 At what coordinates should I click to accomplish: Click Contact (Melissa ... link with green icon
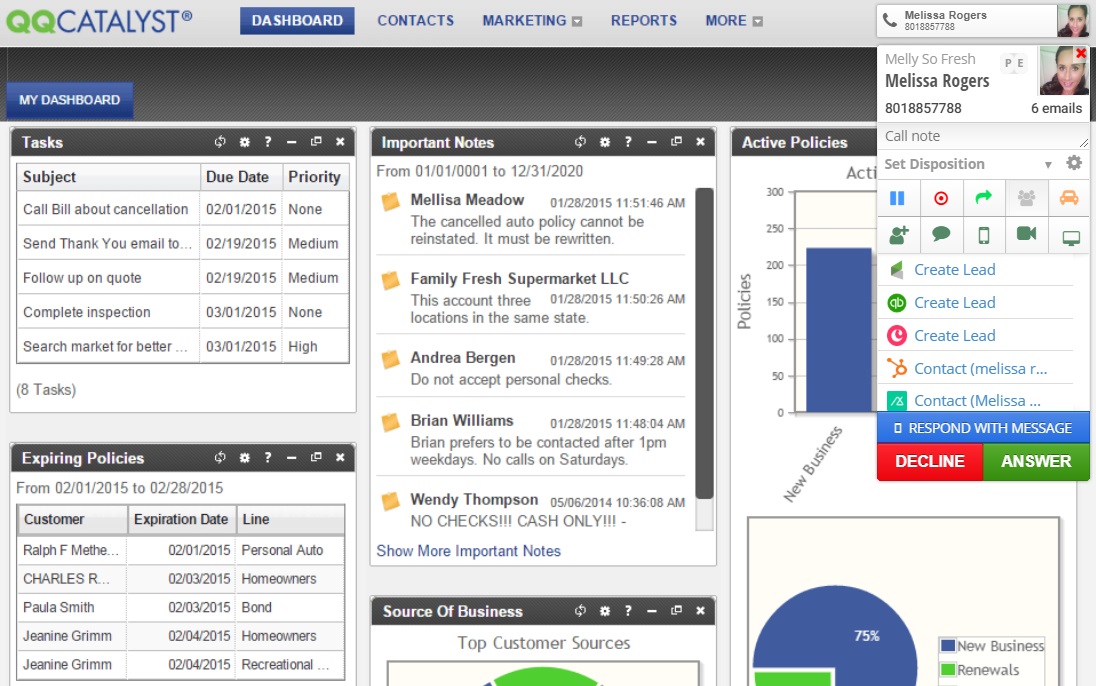[x=977, y=401]
